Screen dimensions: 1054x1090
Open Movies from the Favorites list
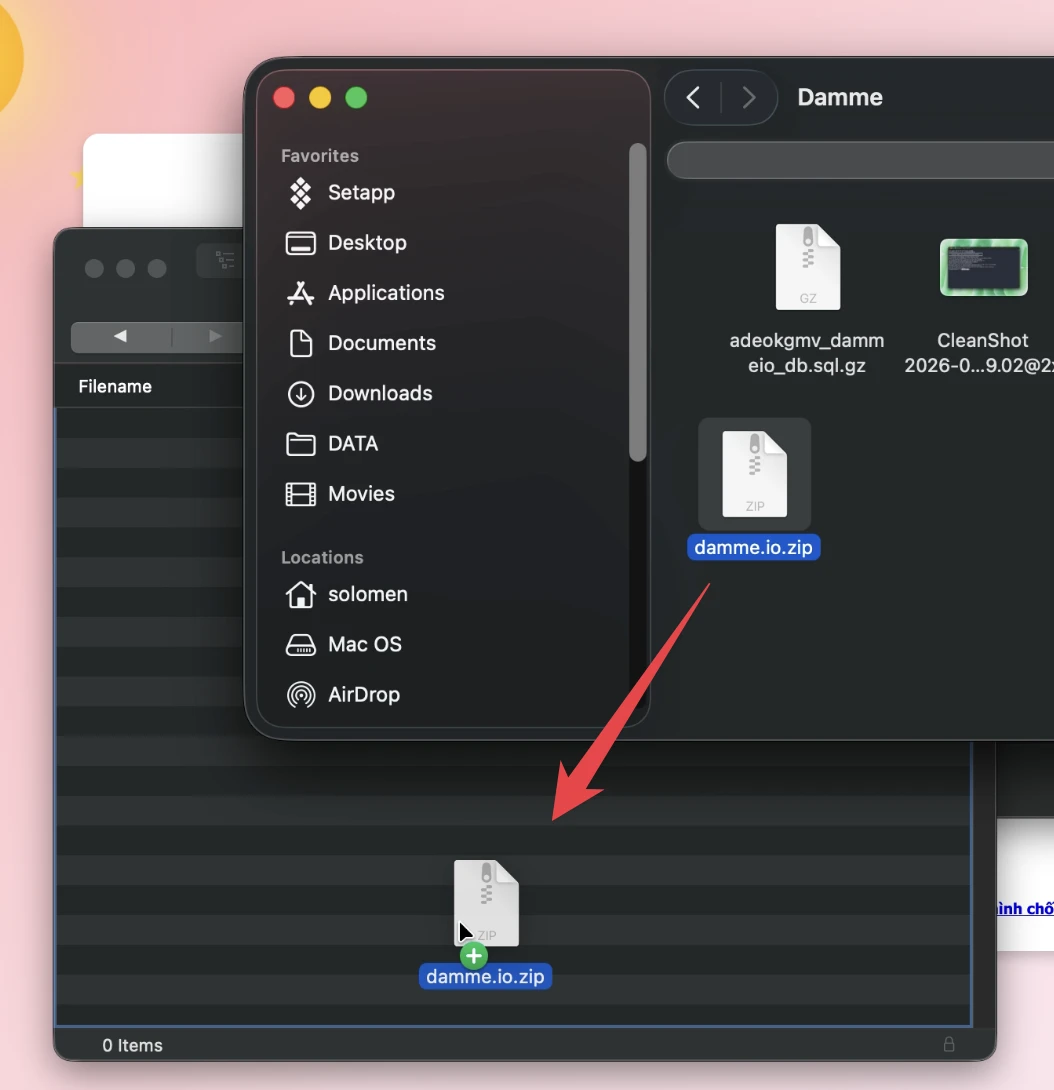point(341,494)
